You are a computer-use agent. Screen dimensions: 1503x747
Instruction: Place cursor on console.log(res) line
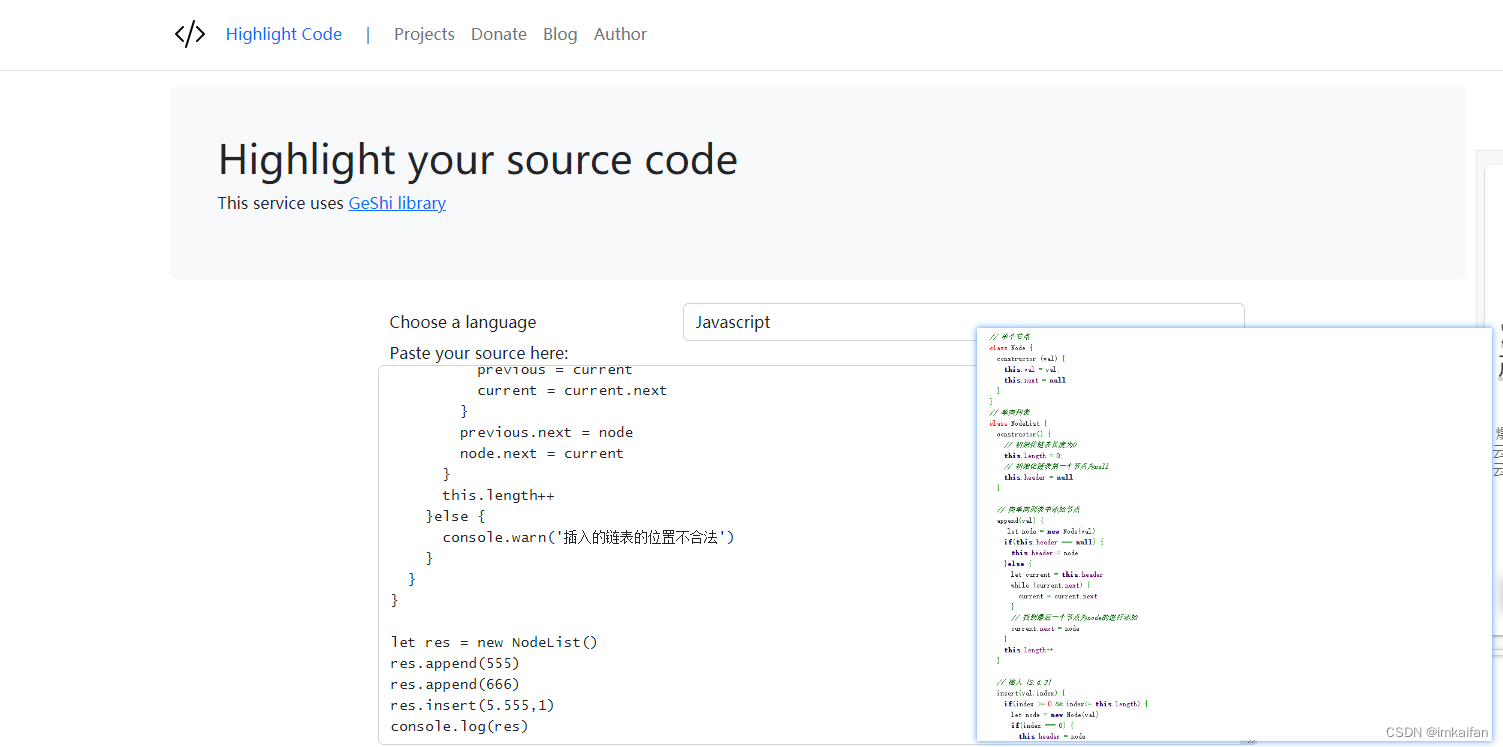click(x=459, y=727)
